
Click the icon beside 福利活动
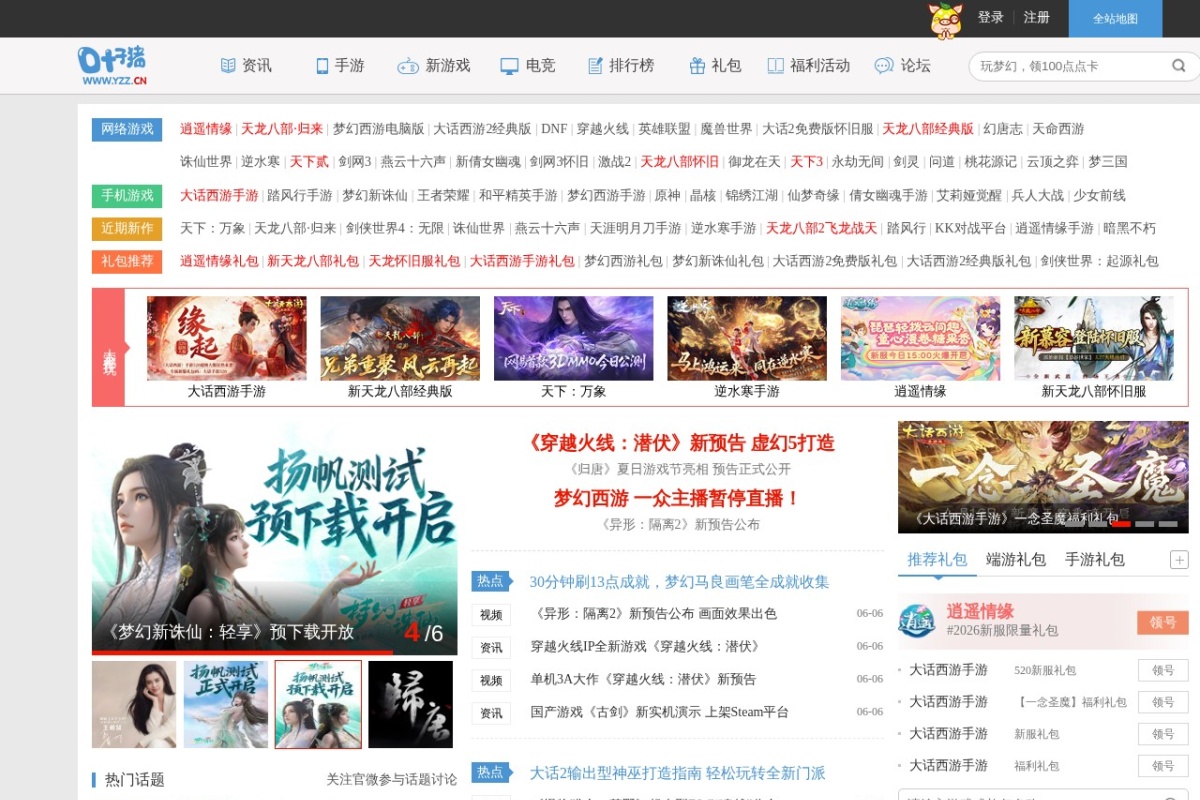click(x=776, y=66)
